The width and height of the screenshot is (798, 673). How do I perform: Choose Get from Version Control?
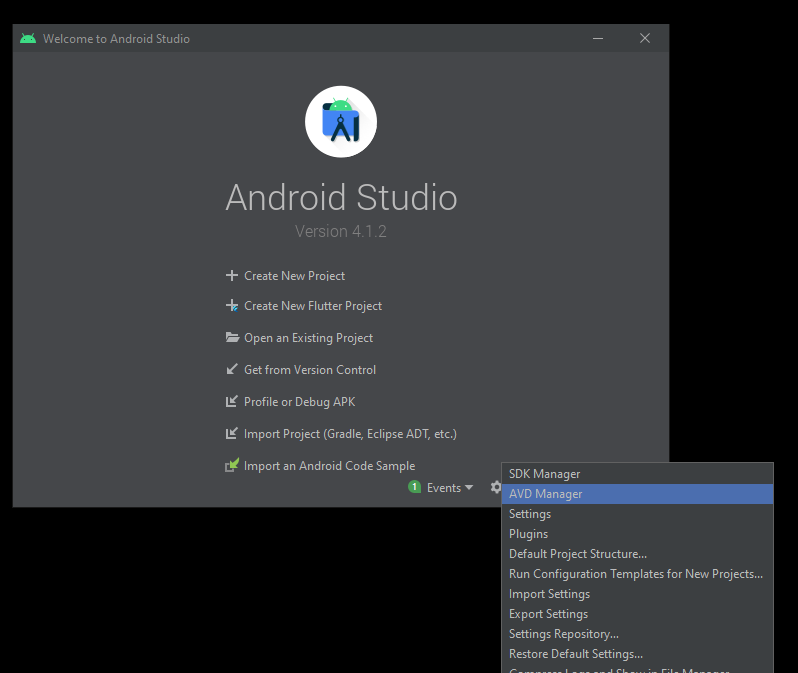point(310,370)
